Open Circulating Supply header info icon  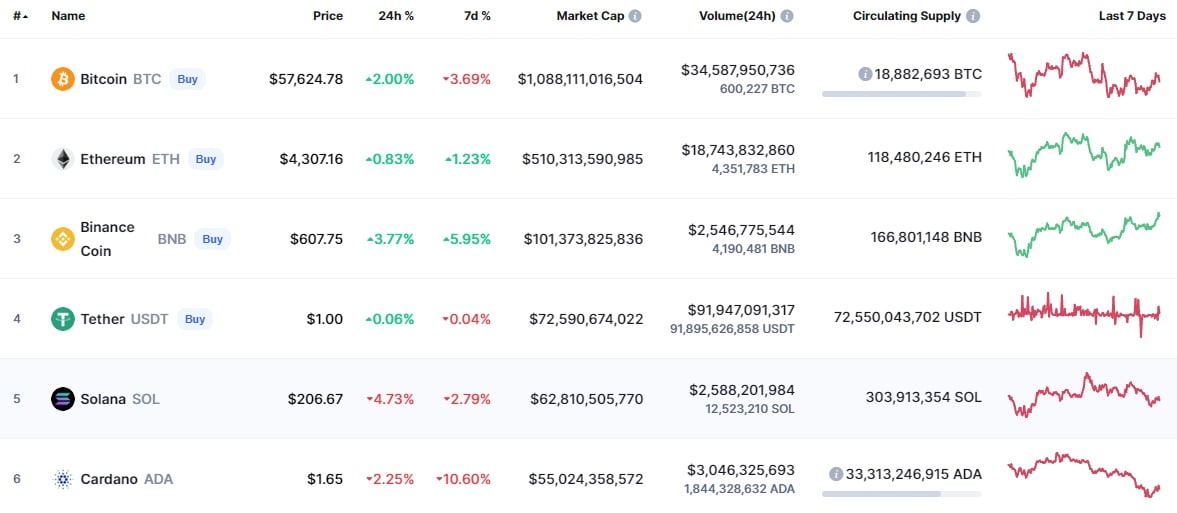click(973, 16)
